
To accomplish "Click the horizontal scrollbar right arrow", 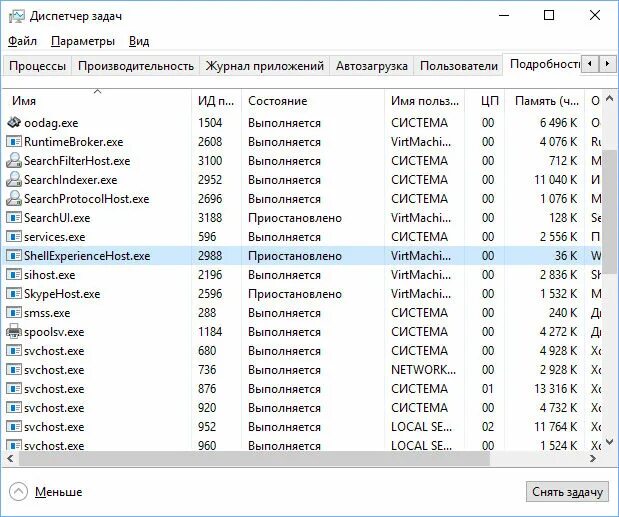I will click(x=593, y=458).
